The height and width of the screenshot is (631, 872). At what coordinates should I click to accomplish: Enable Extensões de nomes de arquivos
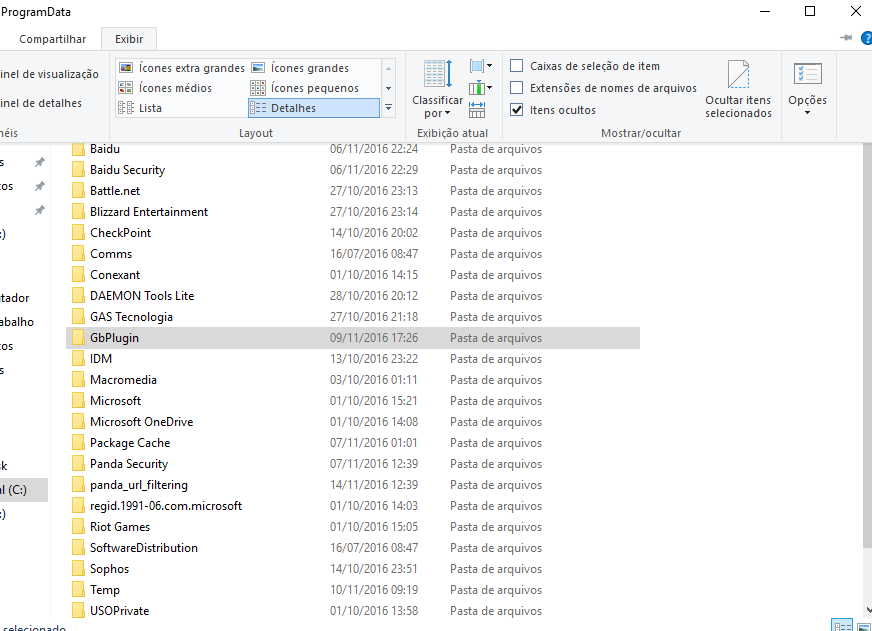517,88
